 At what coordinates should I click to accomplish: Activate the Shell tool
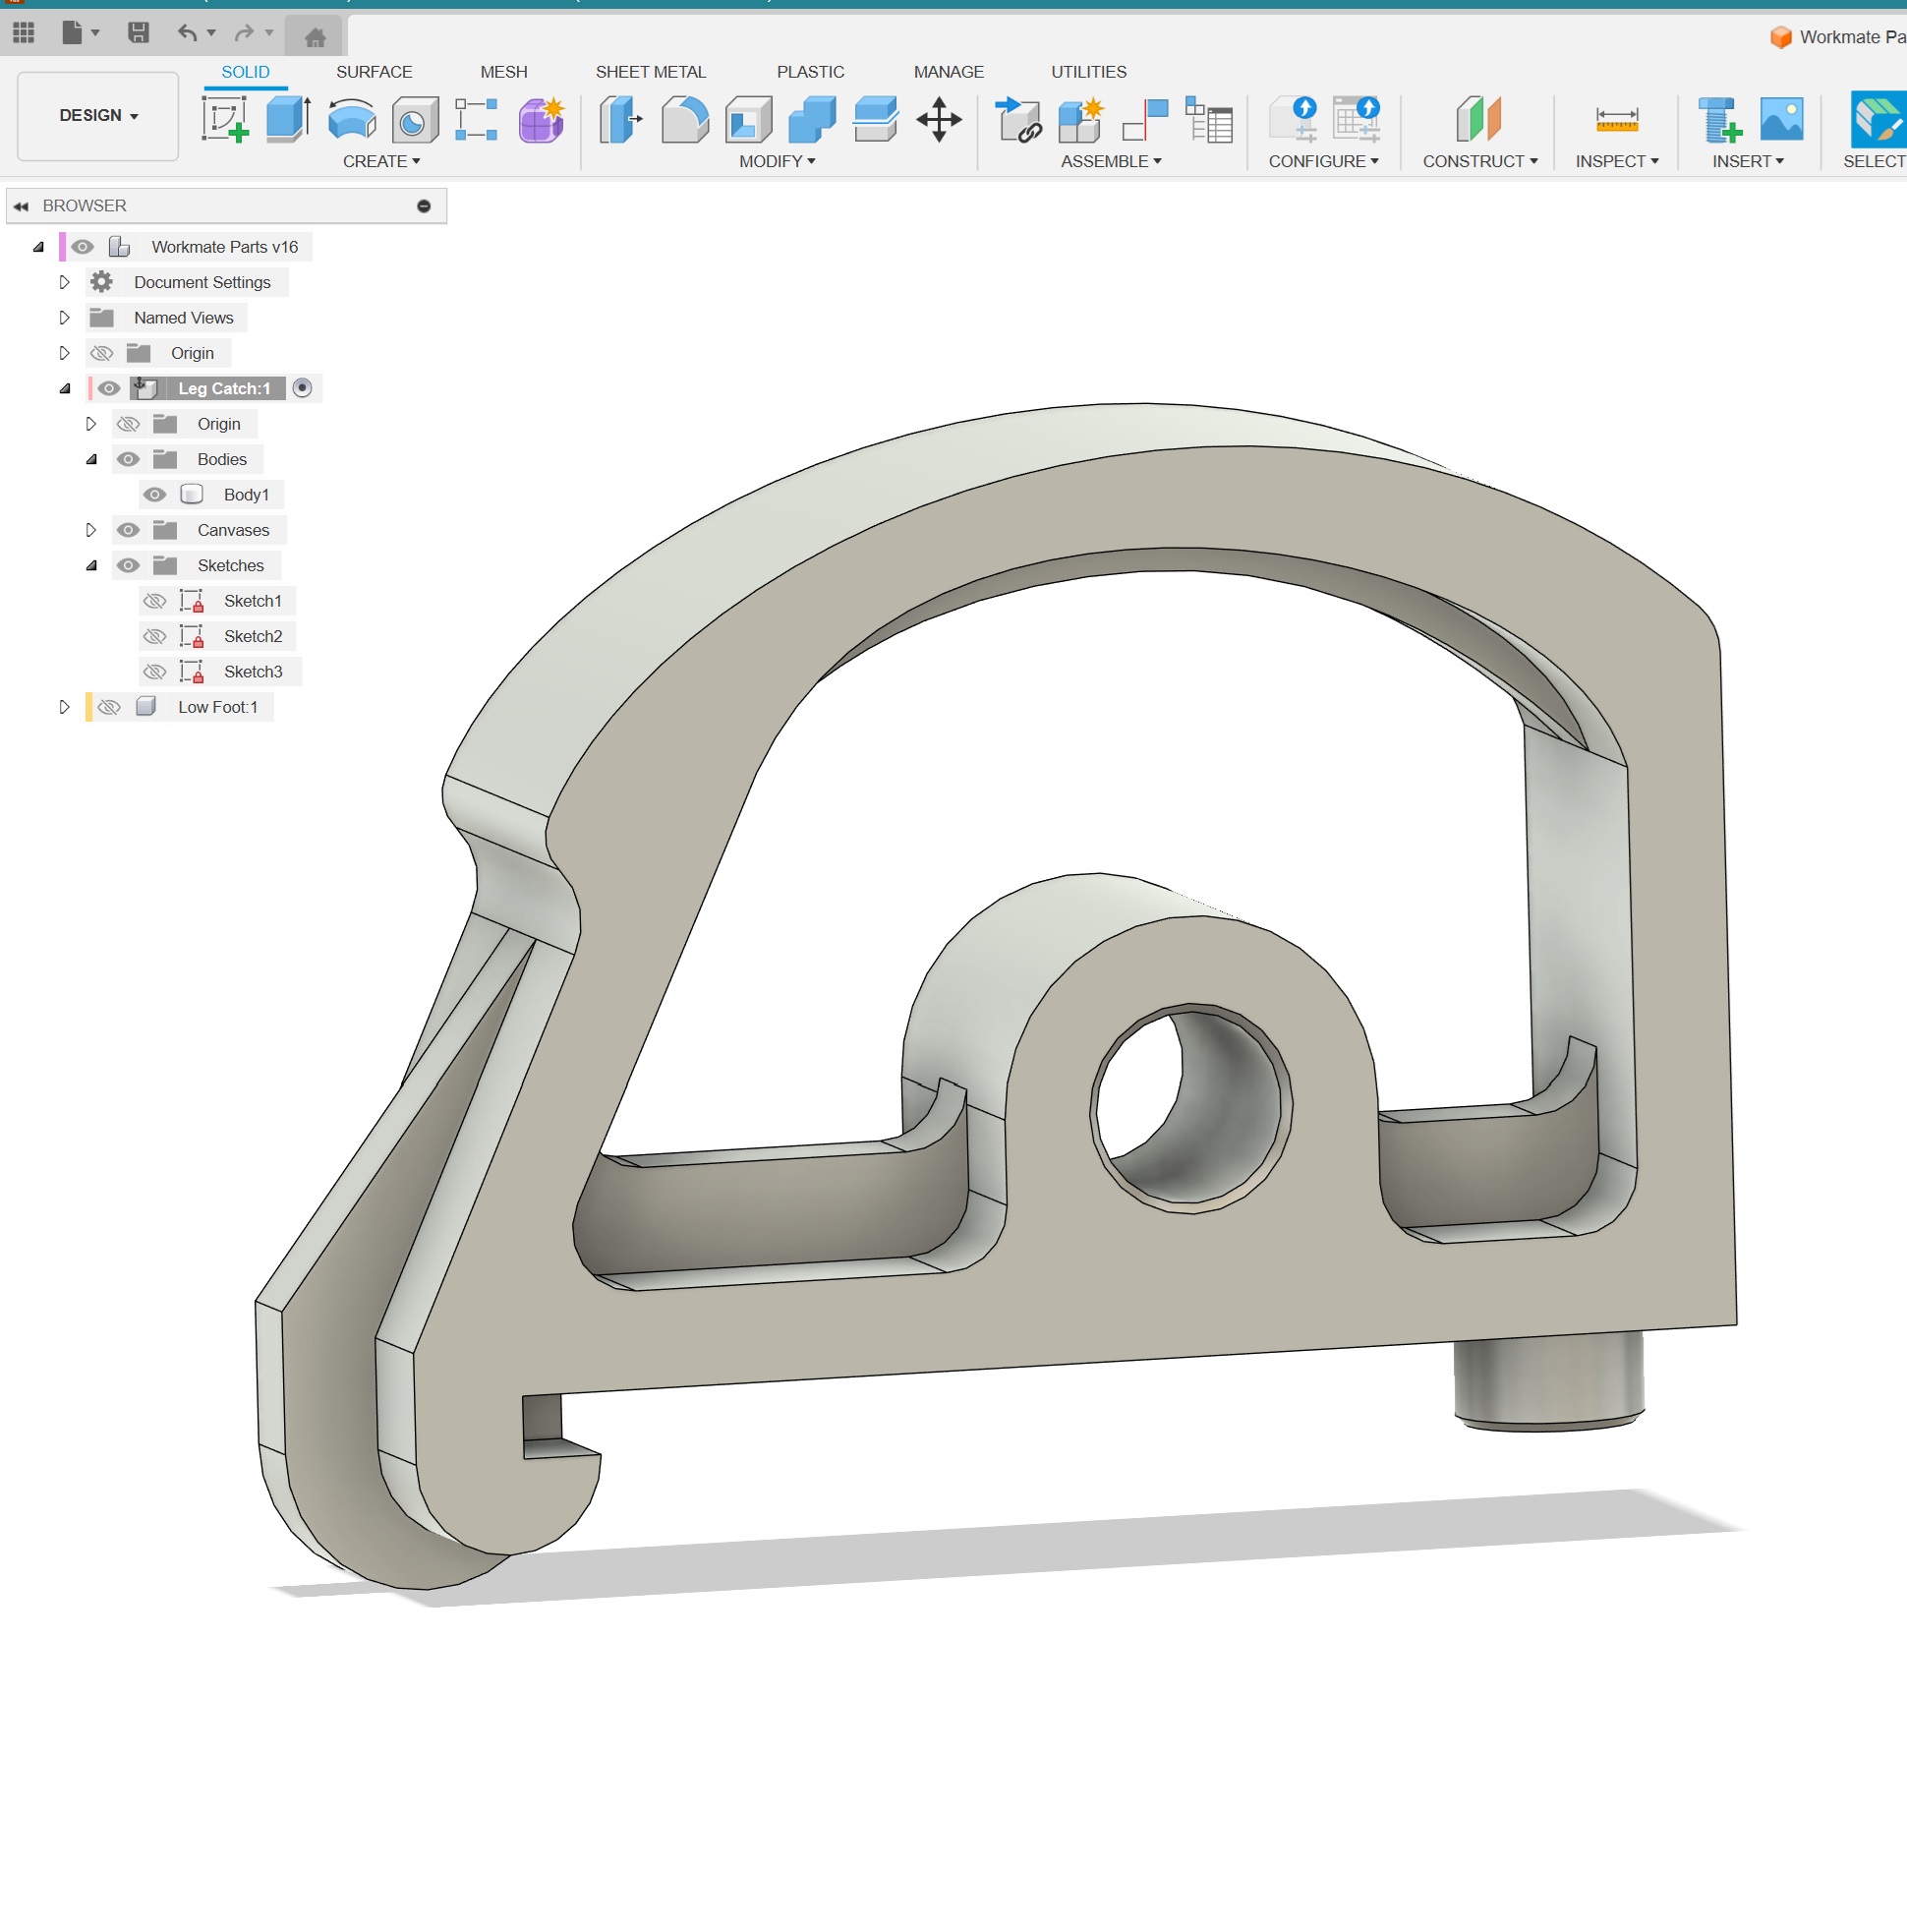[x=749, y=120]
